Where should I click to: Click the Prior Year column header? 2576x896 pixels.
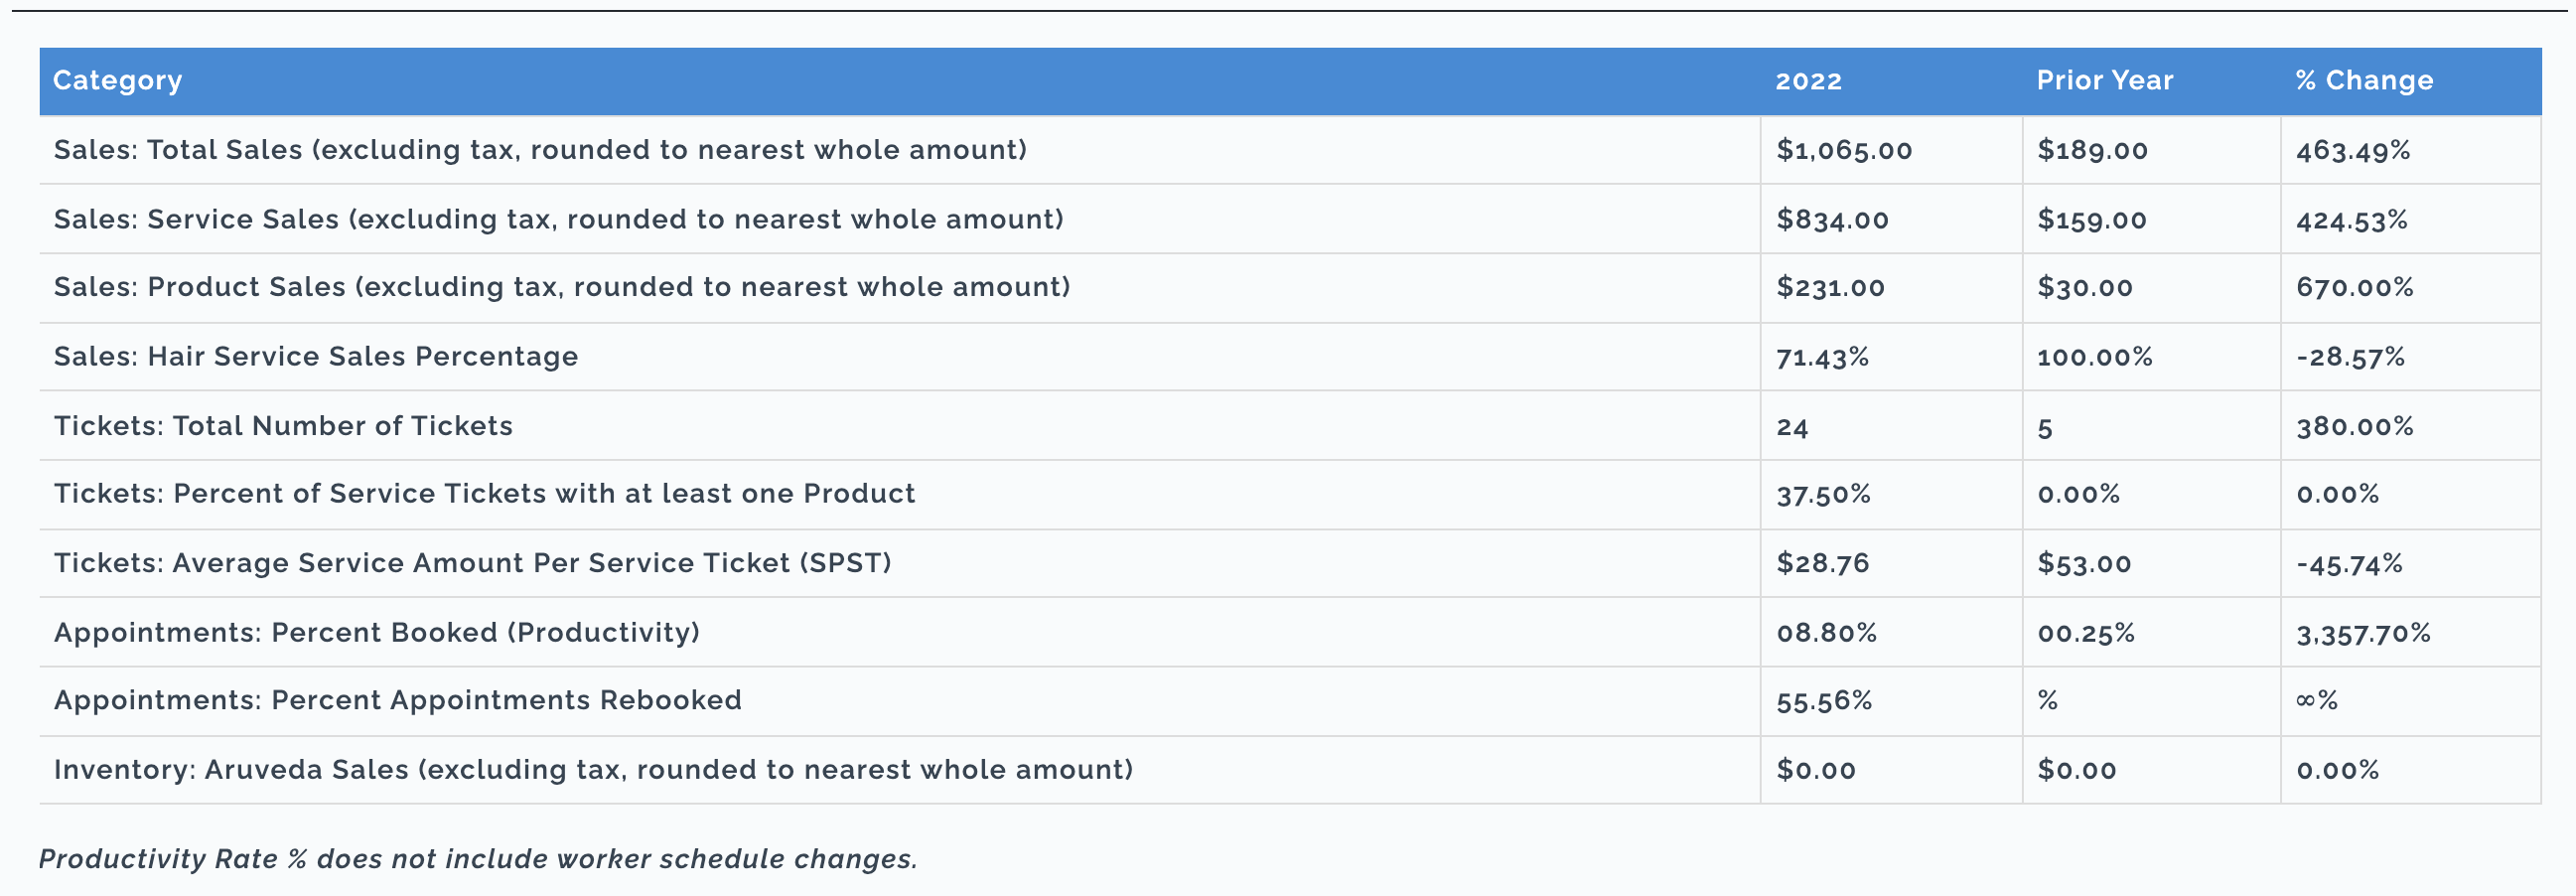[2105, 81]
